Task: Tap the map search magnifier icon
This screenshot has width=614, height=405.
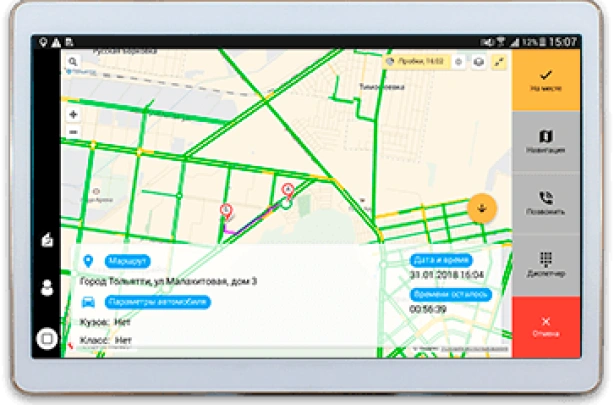Action: click(x=73, y=62)
